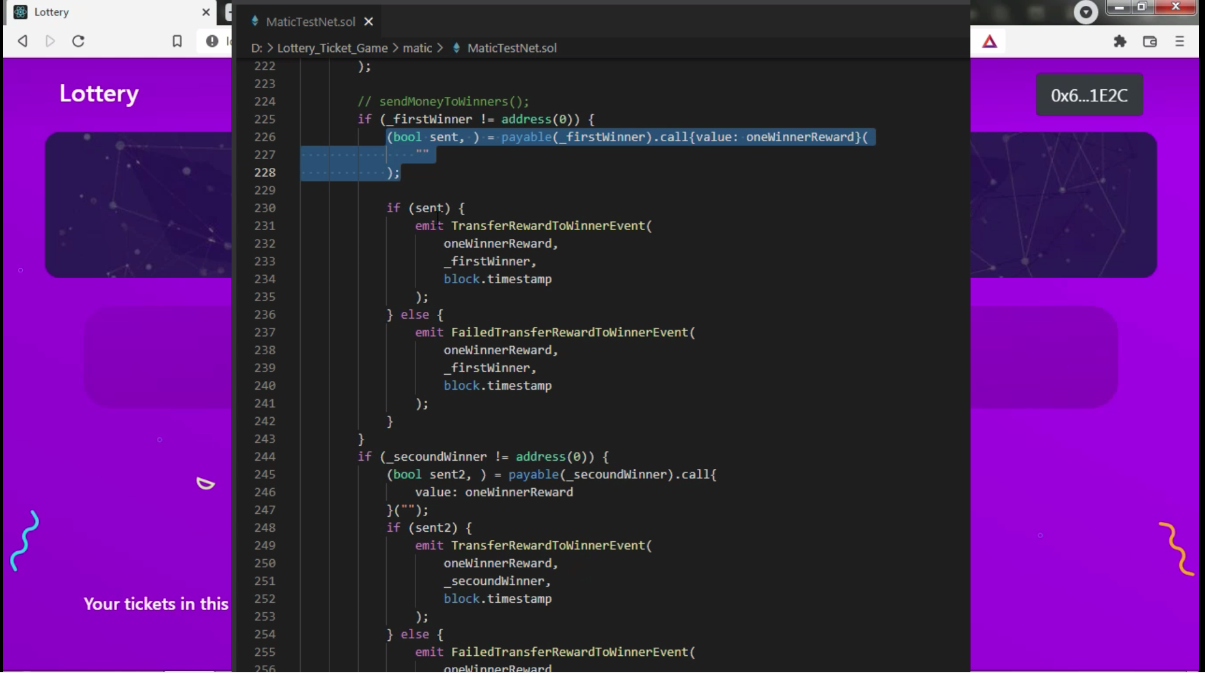1205x673 pixels.
Task: Click '_firstWinner,' on line 239
Action: coord(490,368)
